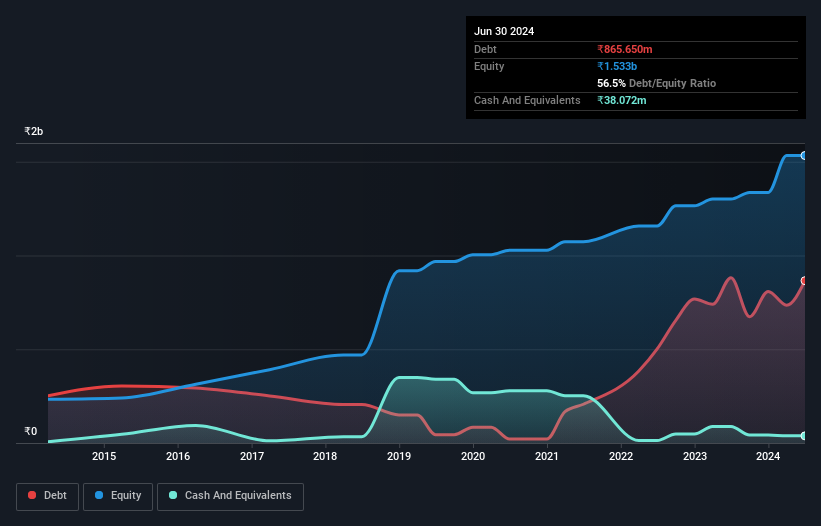Click the ₹0 y-axis label

(x=30, y=431)
